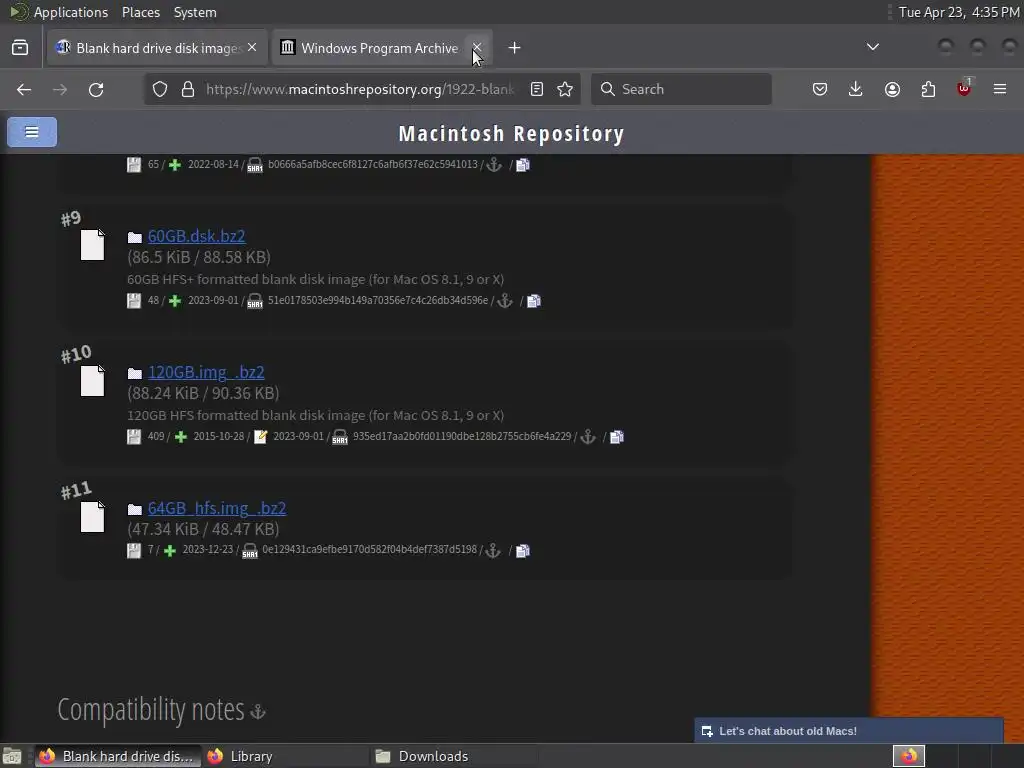Image resolution: width=1024 pixels, height=768 pixels.
Task: Open Let's chat about old Macs
Action: [848, 731]
